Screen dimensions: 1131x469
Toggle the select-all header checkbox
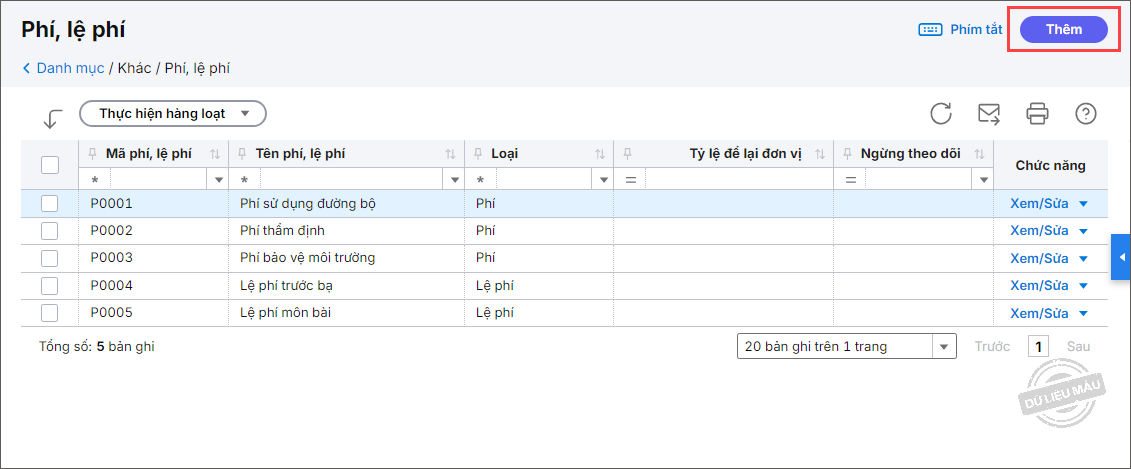click(50, 165)
